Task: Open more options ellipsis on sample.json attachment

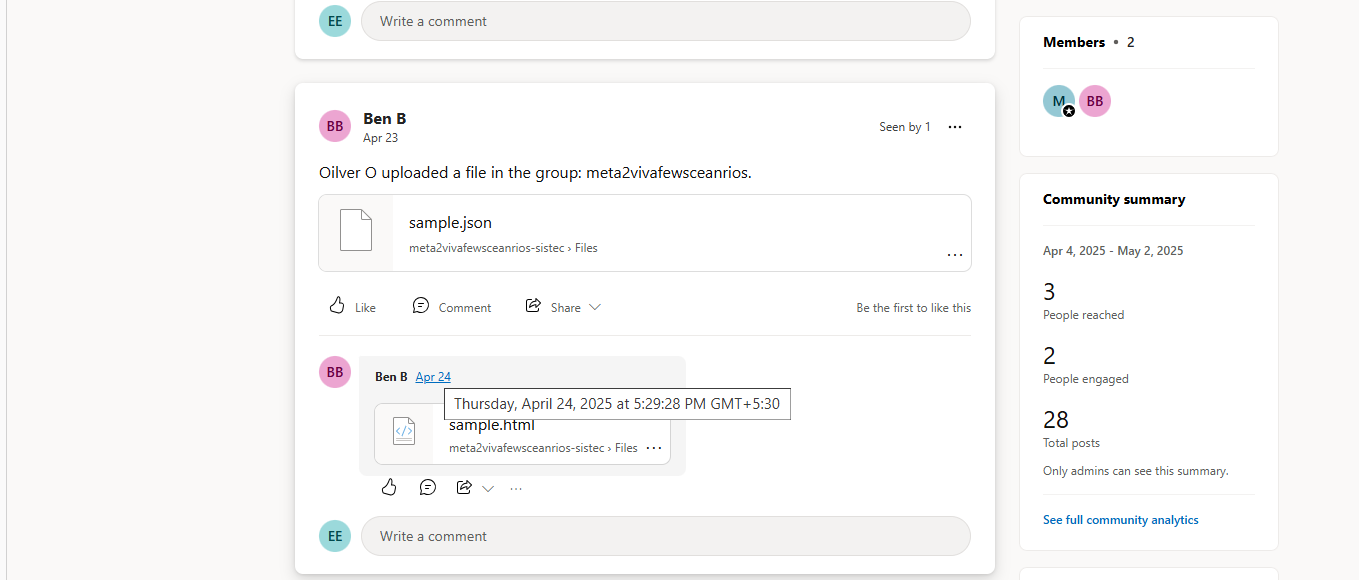Action: click(955, 255)
